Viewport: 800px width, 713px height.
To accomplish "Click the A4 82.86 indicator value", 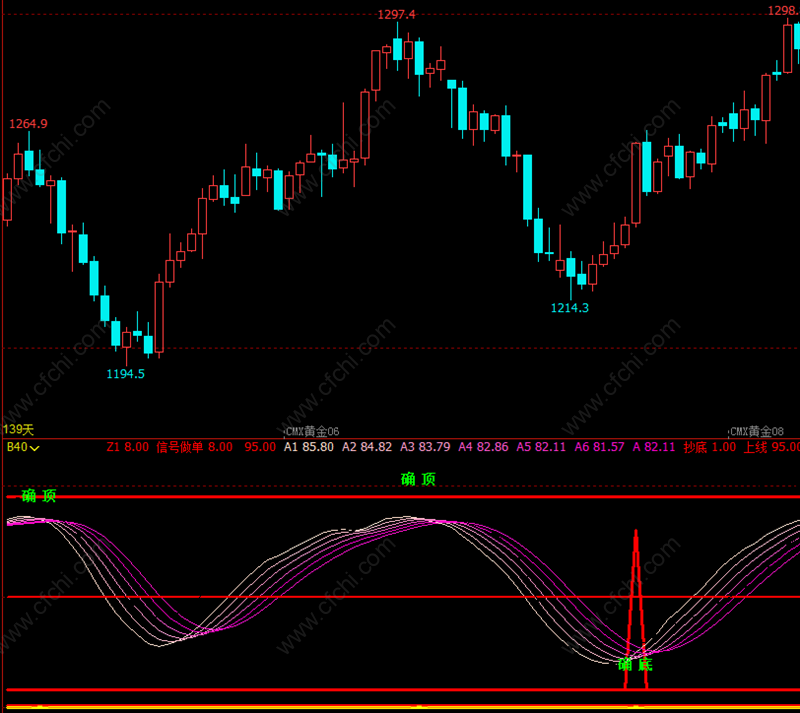I will pos(483,447).
